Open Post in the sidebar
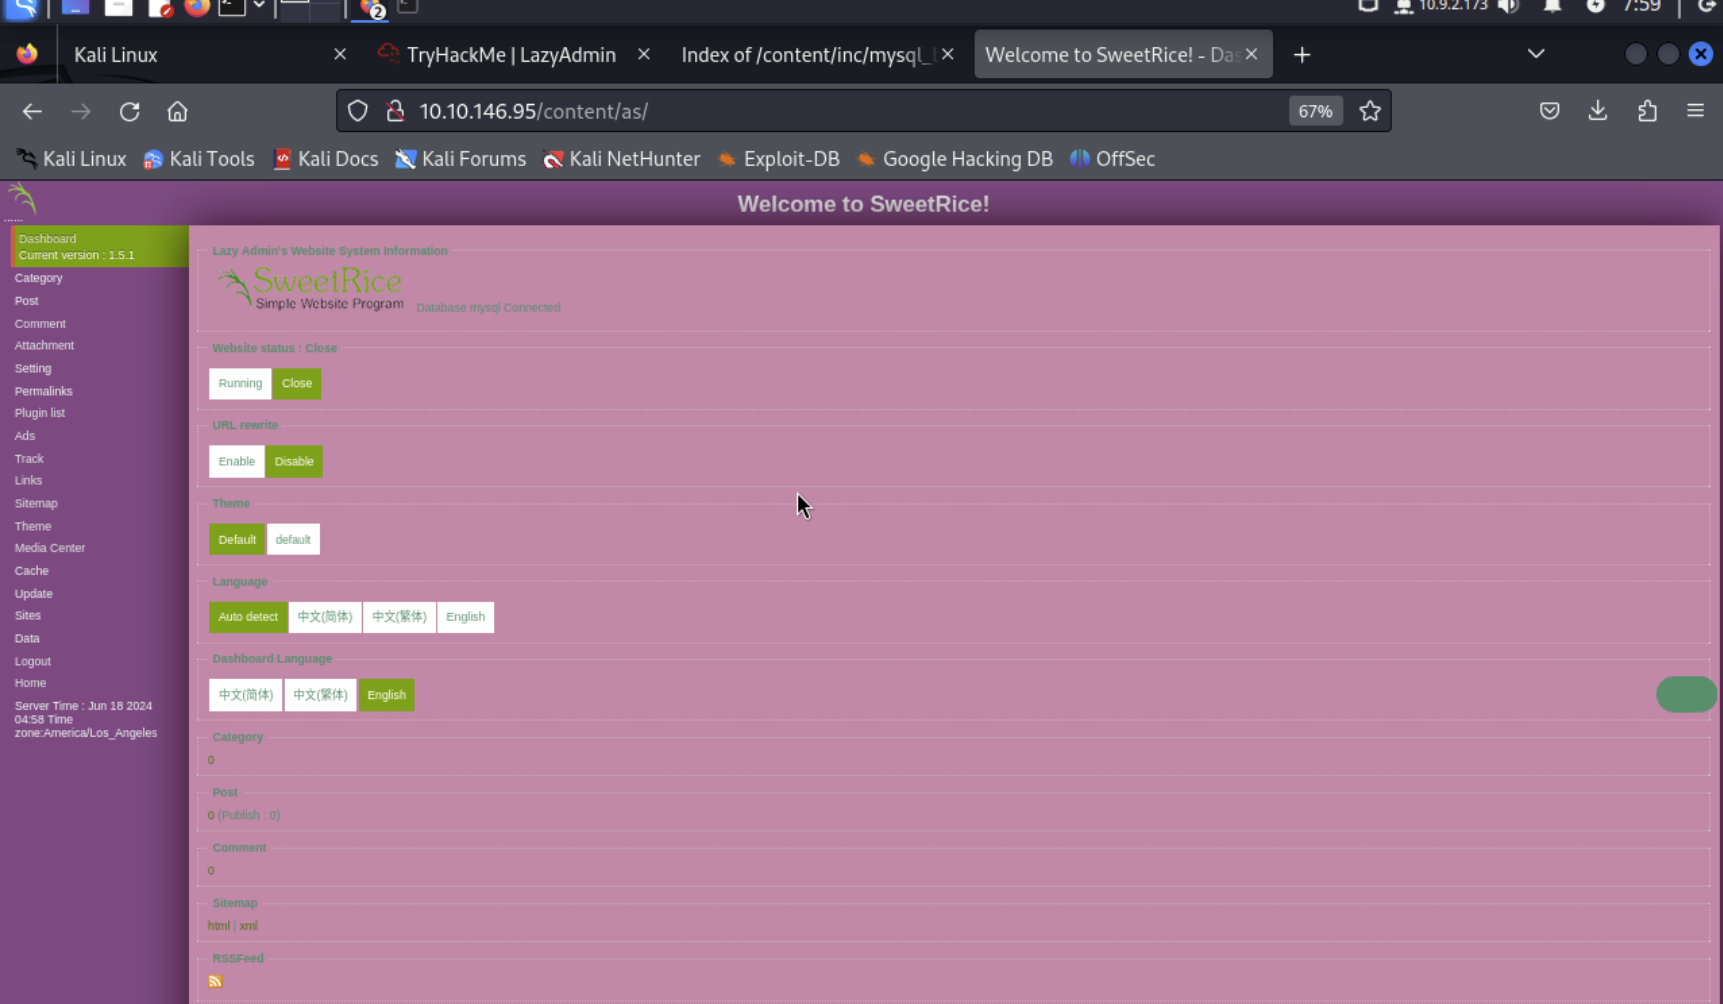Viewport: 1723px width, 1004px height. click(x=26, y=301)
